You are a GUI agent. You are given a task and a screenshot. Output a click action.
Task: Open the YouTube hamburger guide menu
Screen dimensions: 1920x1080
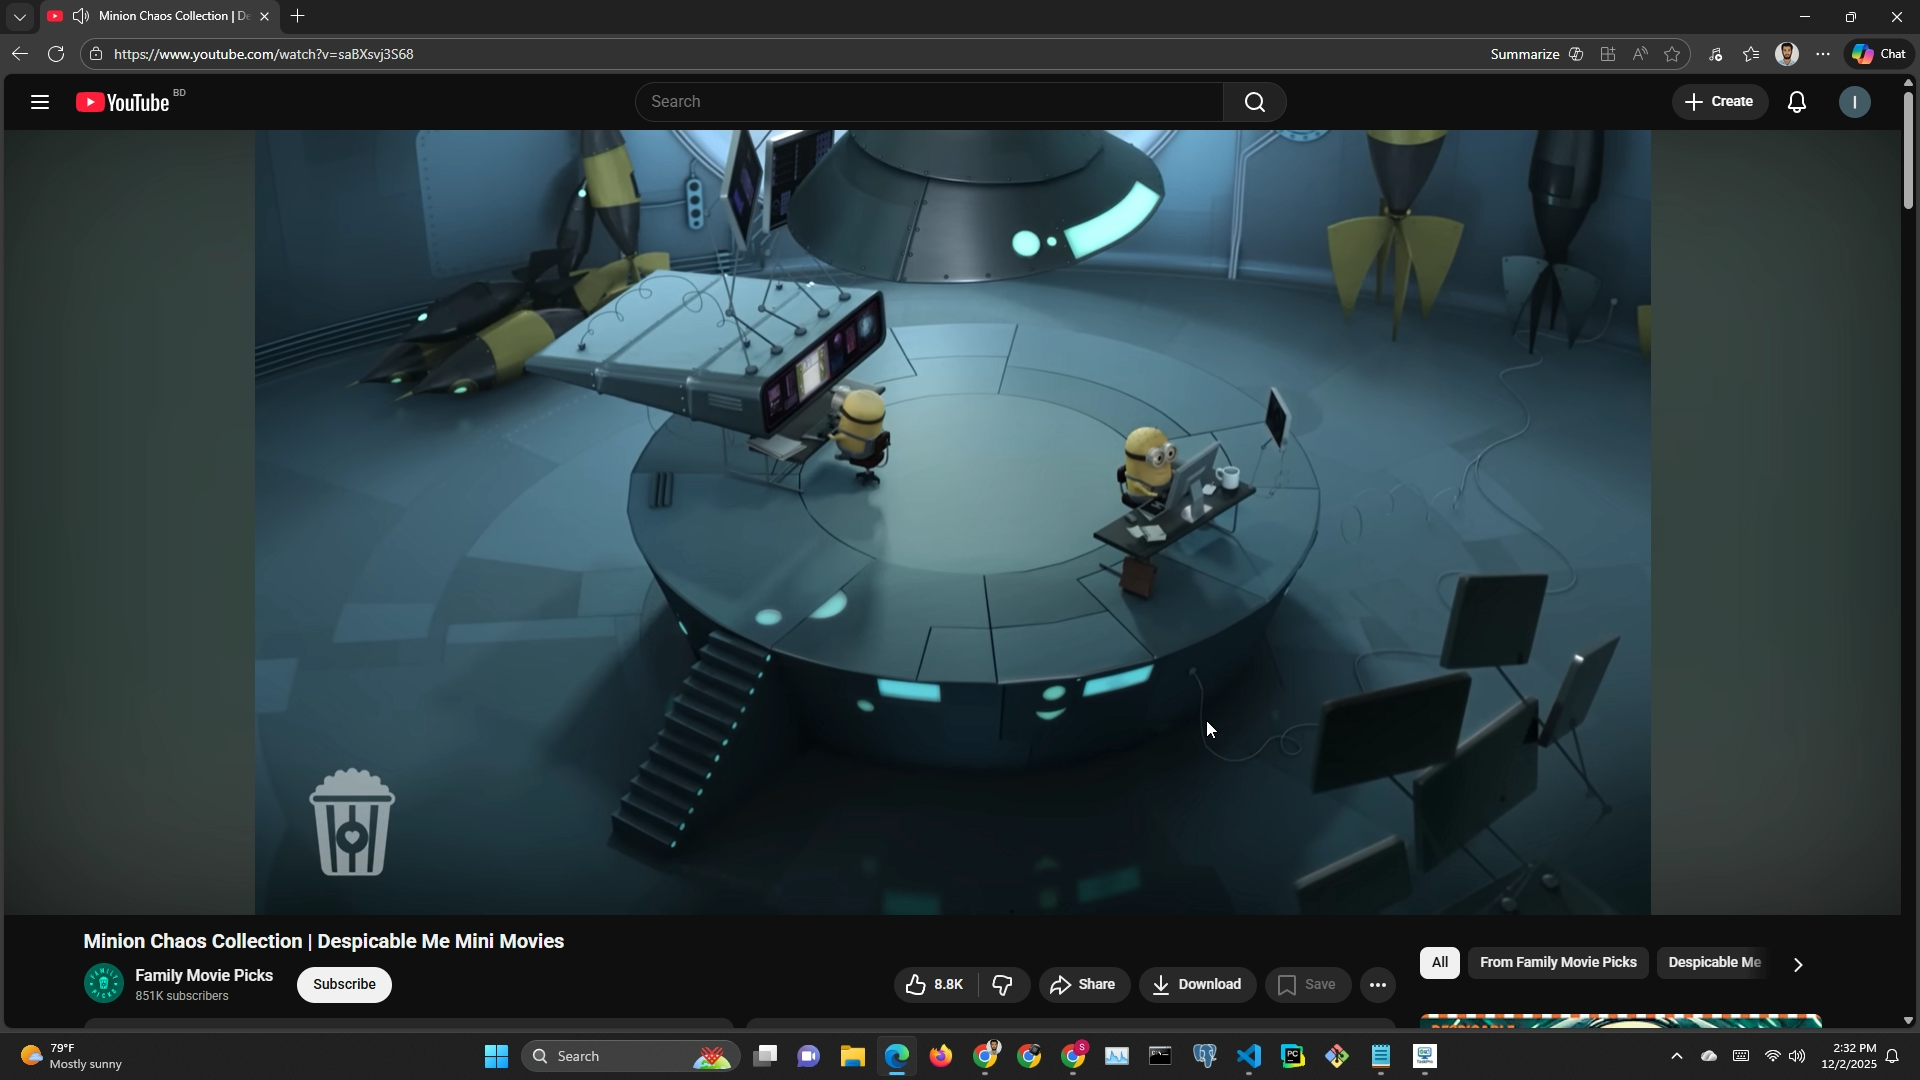(x=40, y=102)
